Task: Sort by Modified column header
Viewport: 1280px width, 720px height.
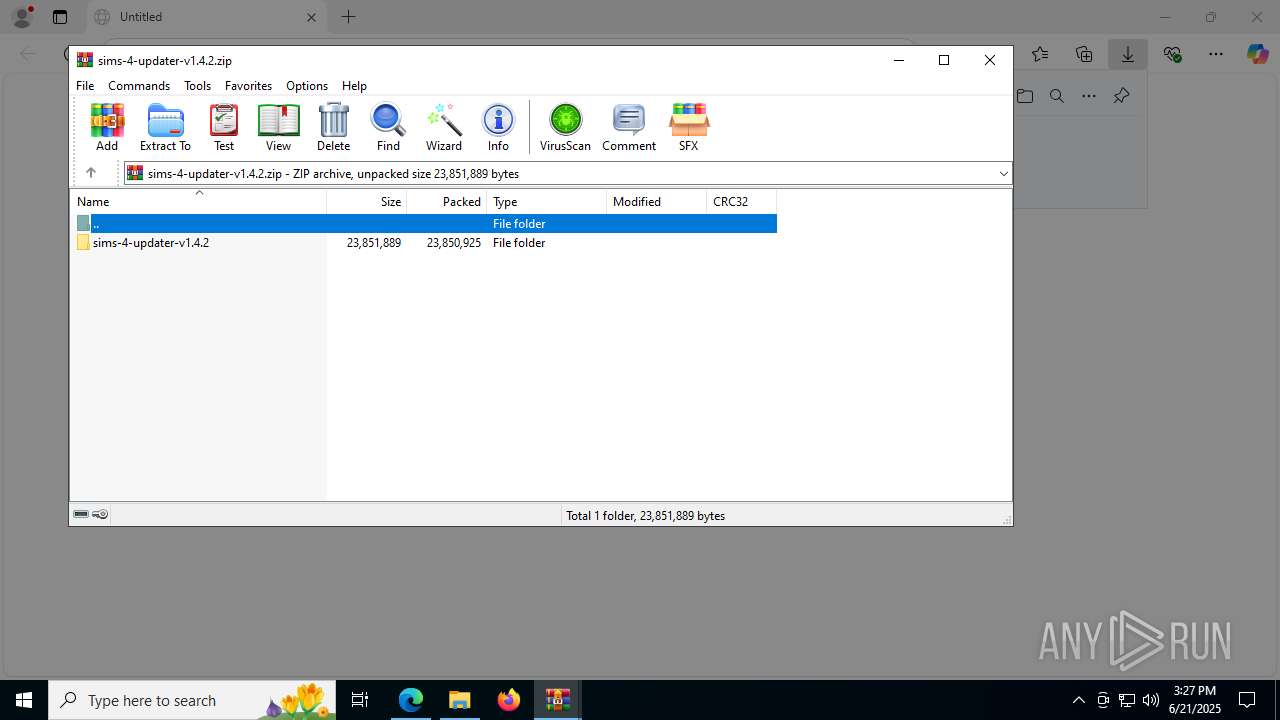Action: tap(657, 201)
